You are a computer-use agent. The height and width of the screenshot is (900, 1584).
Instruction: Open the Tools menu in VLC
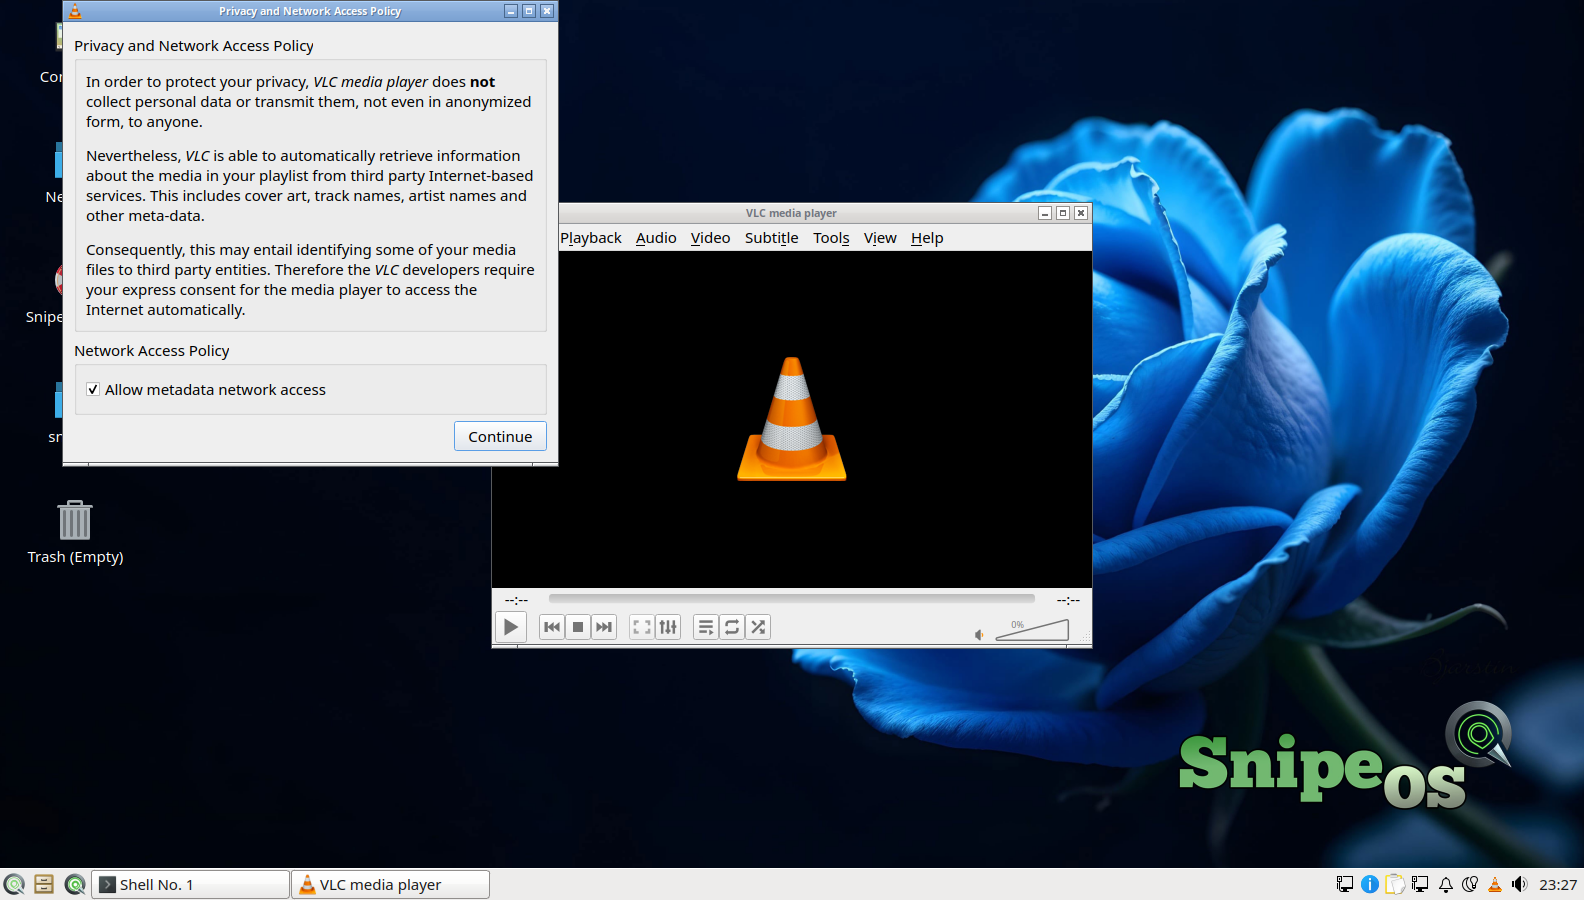point(831,238)
